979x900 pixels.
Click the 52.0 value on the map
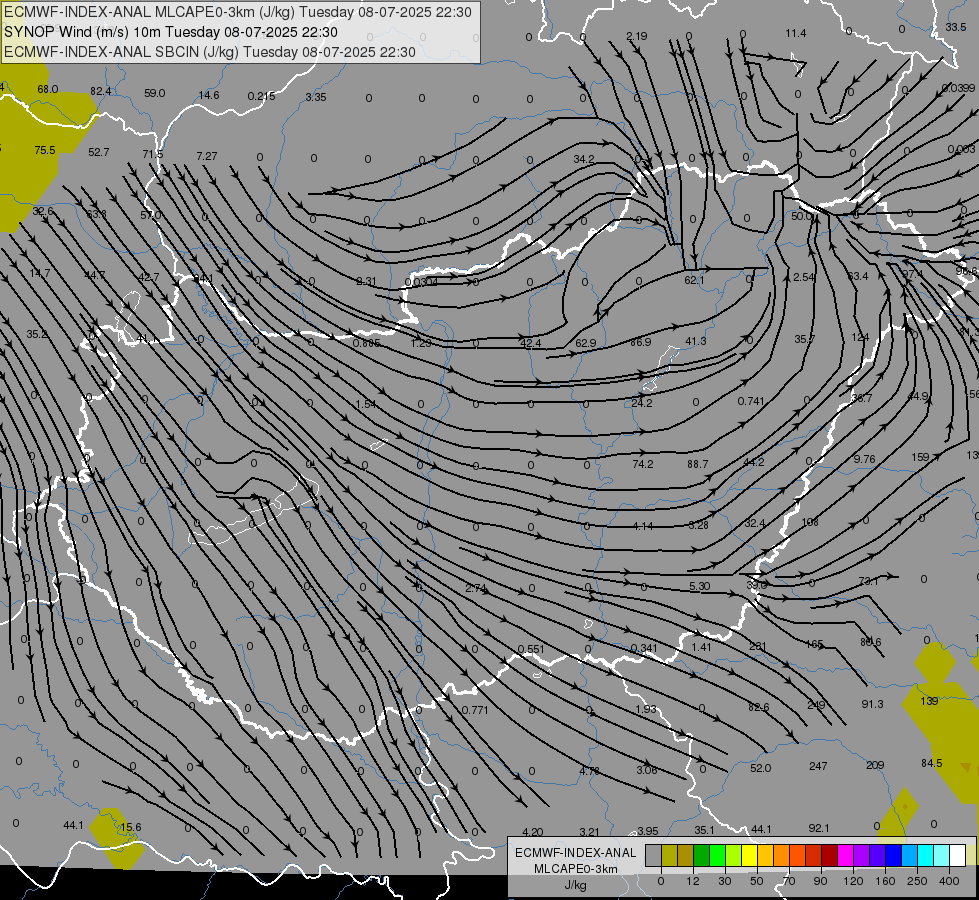pyautogui.click(x=760, y=768)
